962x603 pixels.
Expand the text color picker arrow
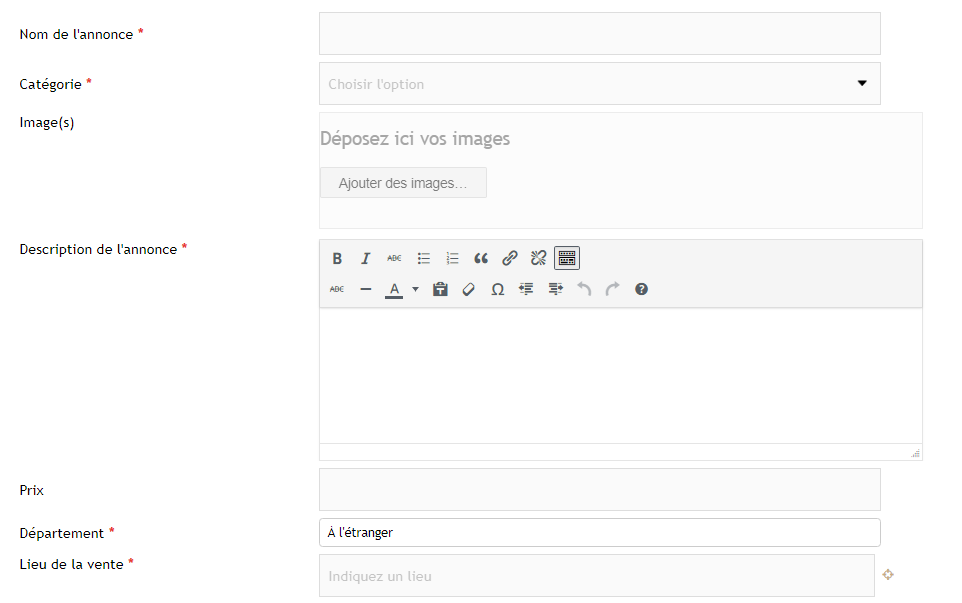[x=415, y=289]
